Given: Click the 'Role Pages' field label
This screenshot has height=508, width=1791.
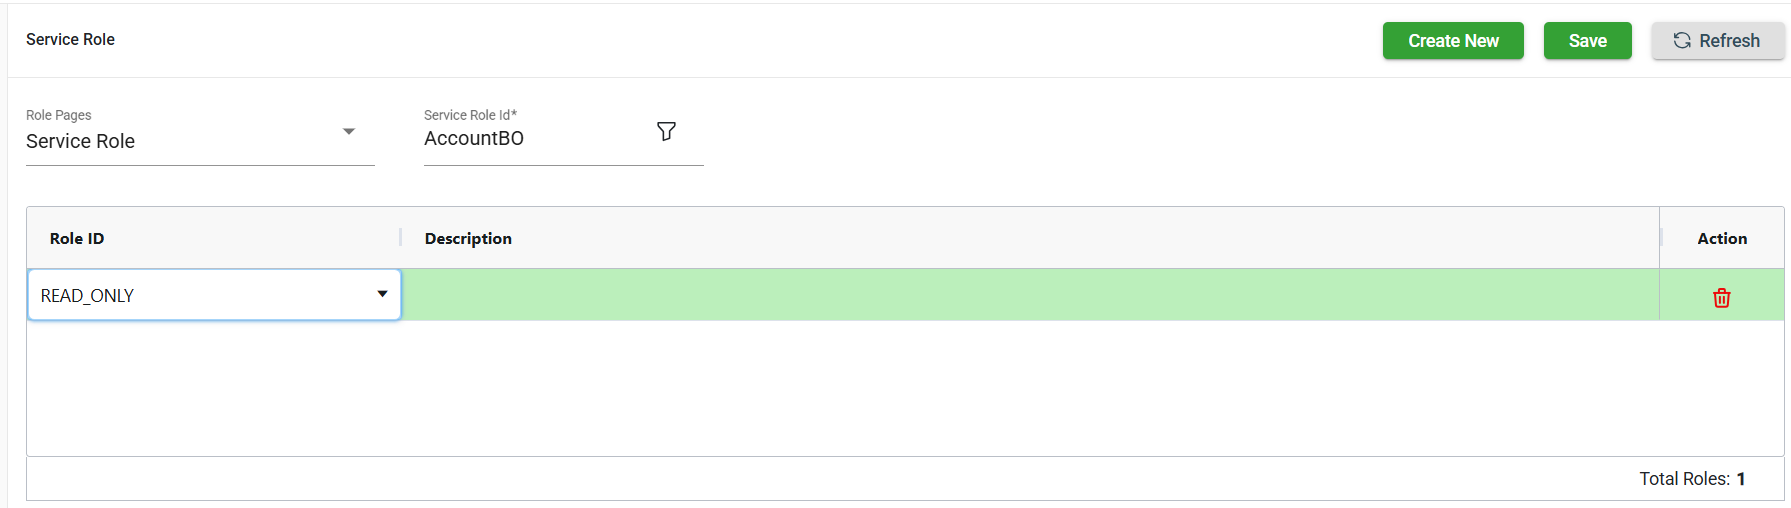Looking at the screenshot, I should point(59,115).
